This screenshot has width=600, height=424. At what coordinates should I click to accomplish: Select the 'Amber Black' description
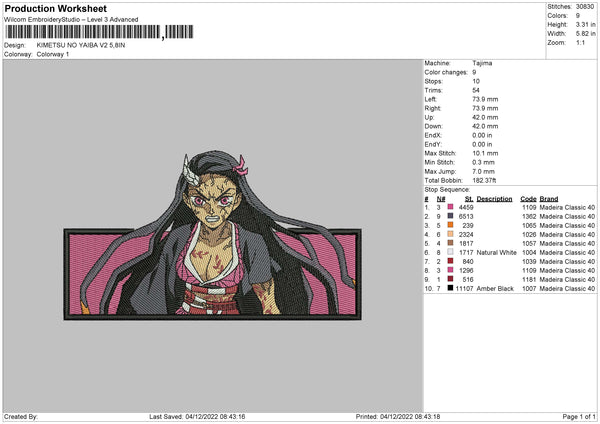pos(495,289)
